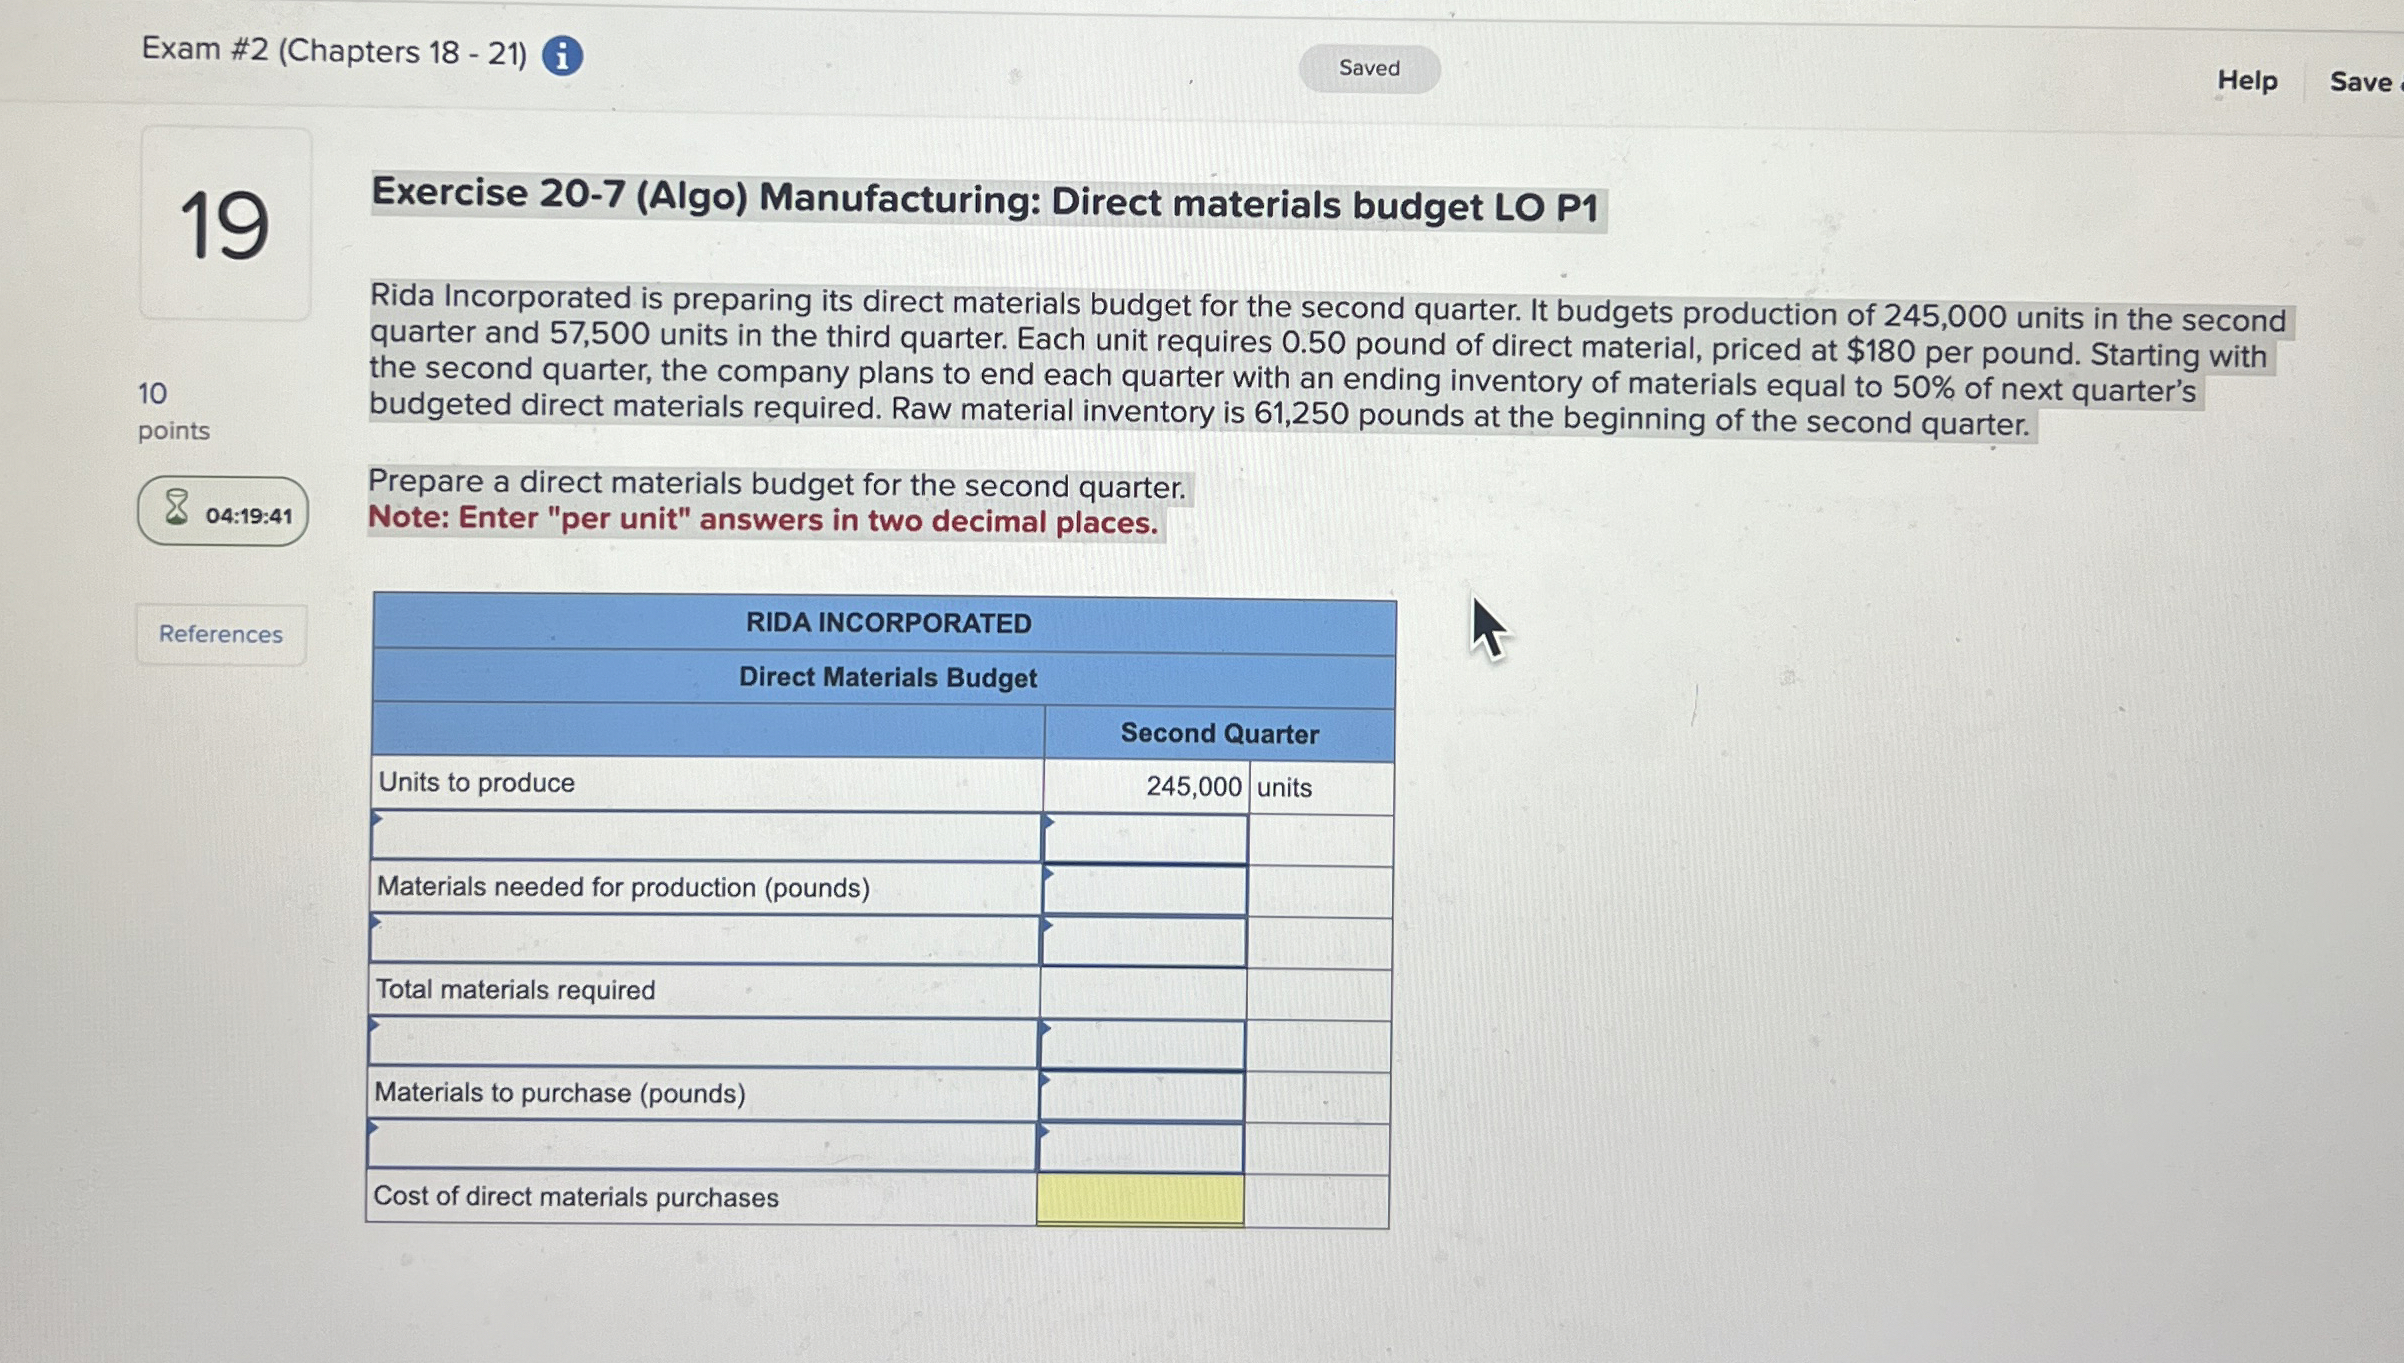Viewport: 2404px width, 1363px height.
Task: Click the exam info icon
Action: [x=562, y=56]
